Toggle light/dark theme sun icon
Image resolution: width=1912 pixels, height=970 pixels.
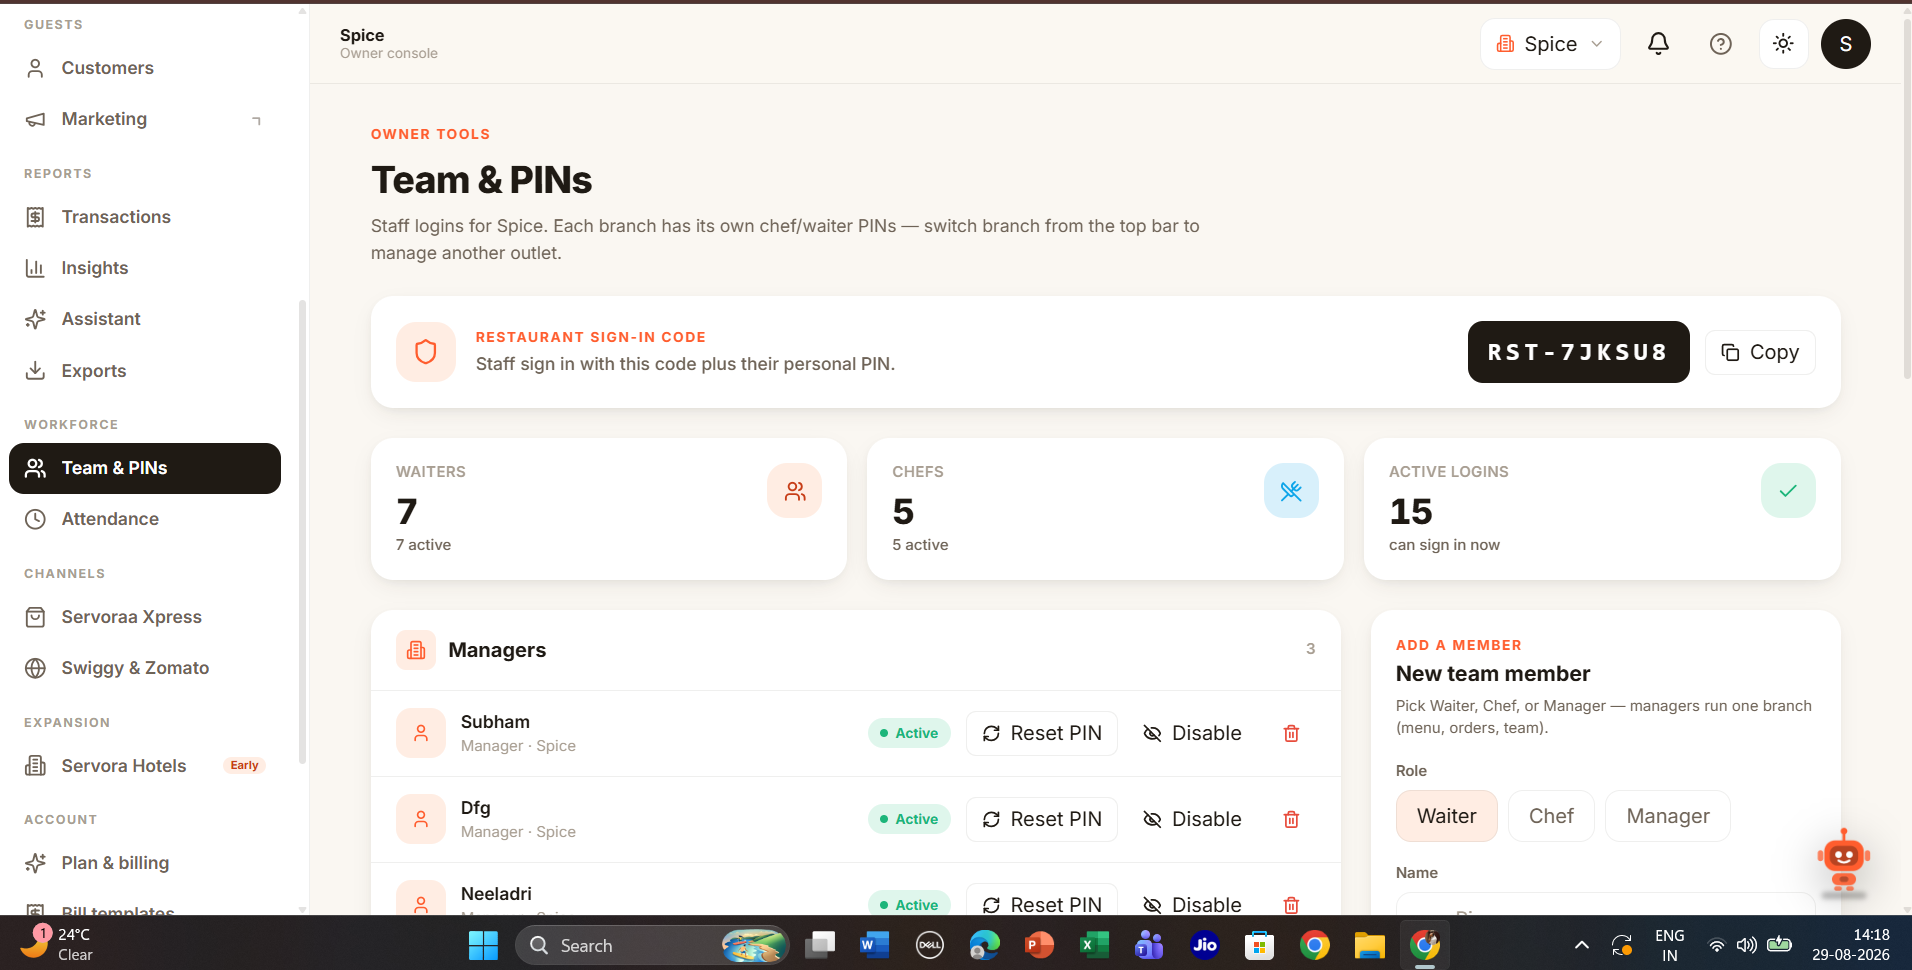tap(1783, 44)
